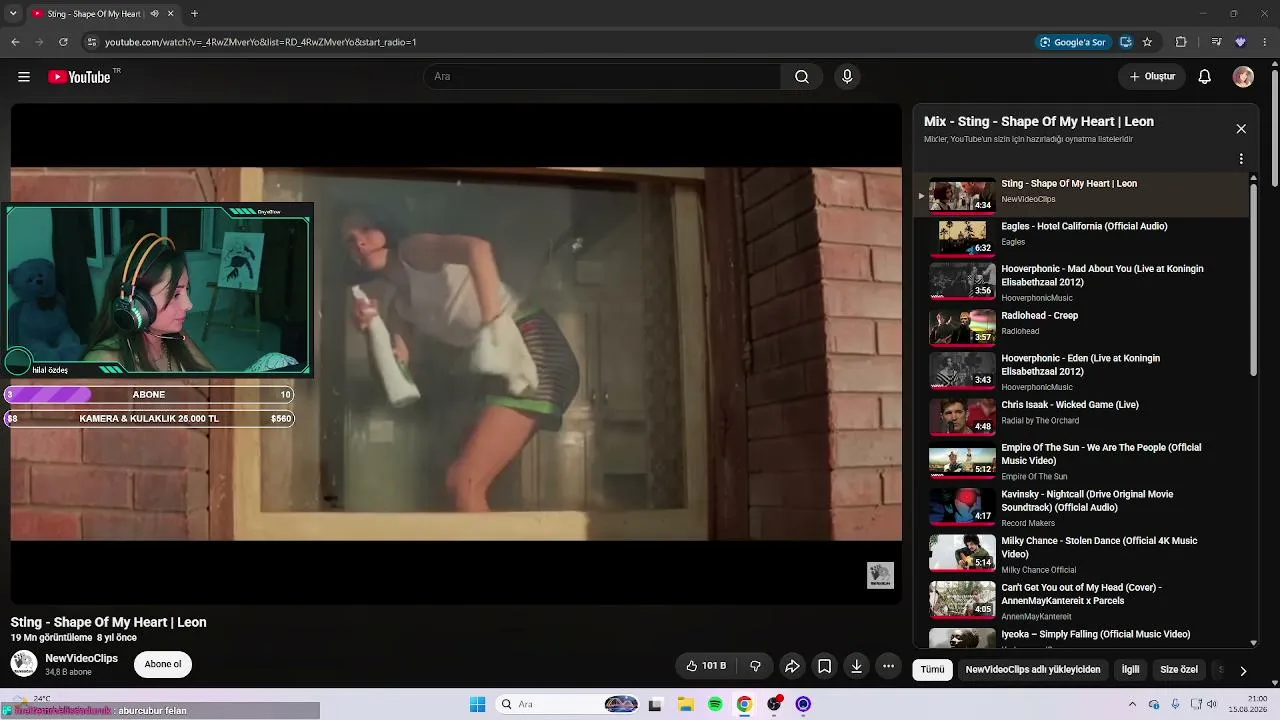Open the Windows Start menu

pos(478,705)
